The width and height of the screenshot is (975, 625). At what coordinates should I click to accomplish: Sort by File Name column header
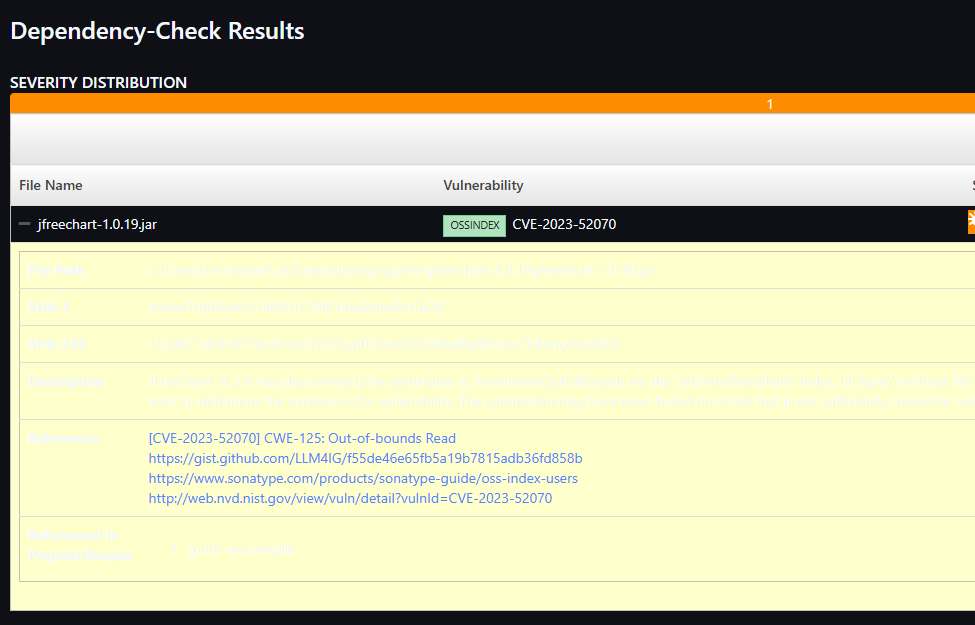click(x=51, y=185)
